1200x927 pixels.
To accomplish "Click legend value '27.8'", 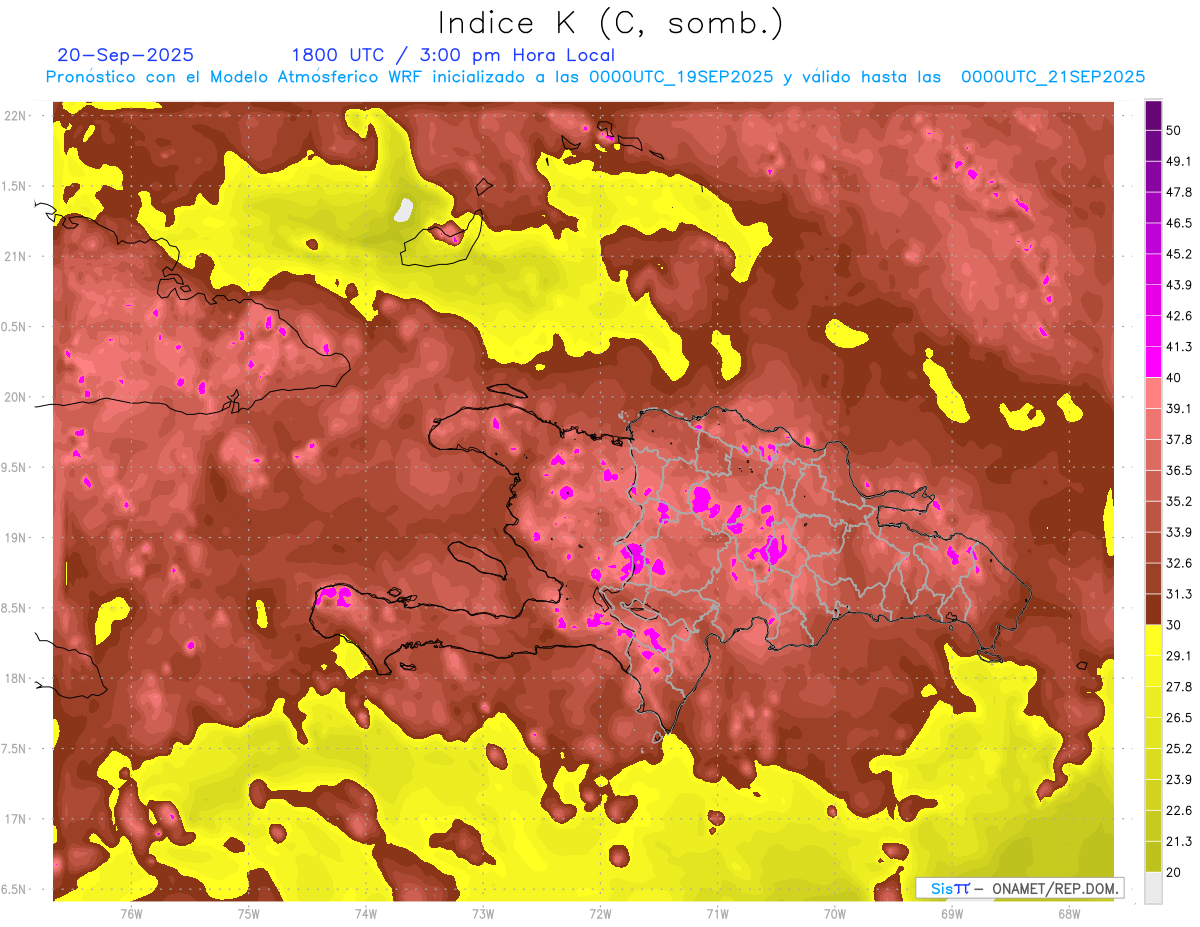I will point(1179,687).
